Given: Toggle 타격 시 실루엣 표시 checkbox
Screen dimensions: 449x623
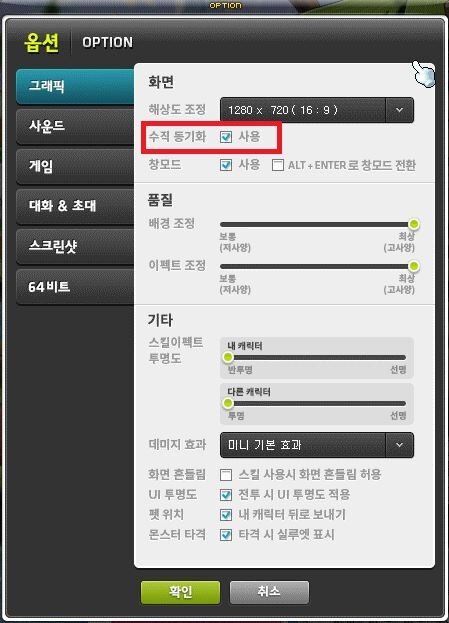Looking at the screenshot, I should 226,535.
